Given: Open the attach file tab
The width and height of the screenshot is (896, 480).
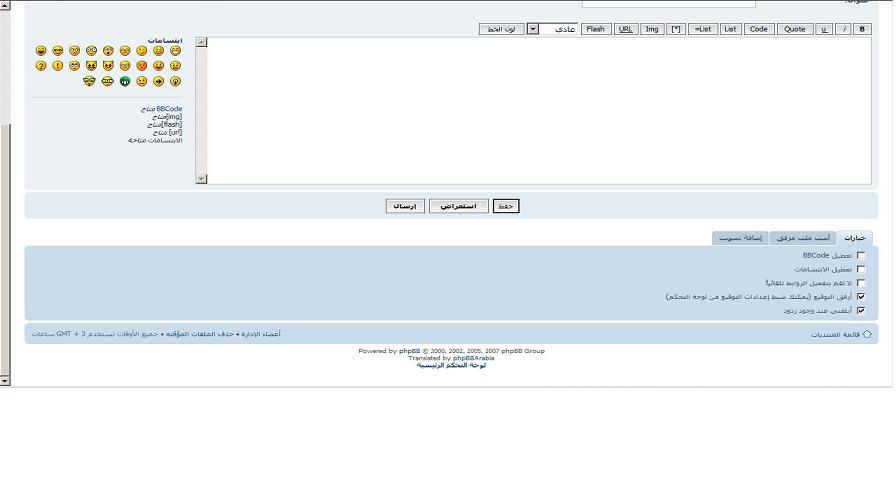Looking at the screenshot, I should tap(803, 238).
